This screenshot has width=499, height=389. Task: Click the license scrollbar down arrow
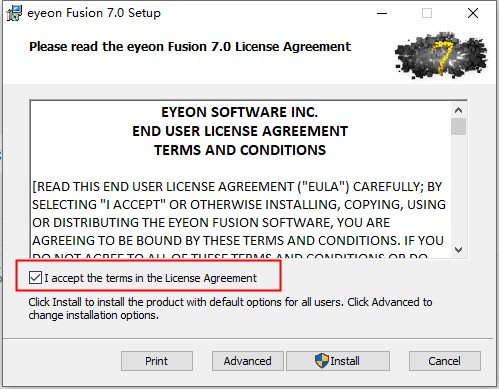pos(459,249)
